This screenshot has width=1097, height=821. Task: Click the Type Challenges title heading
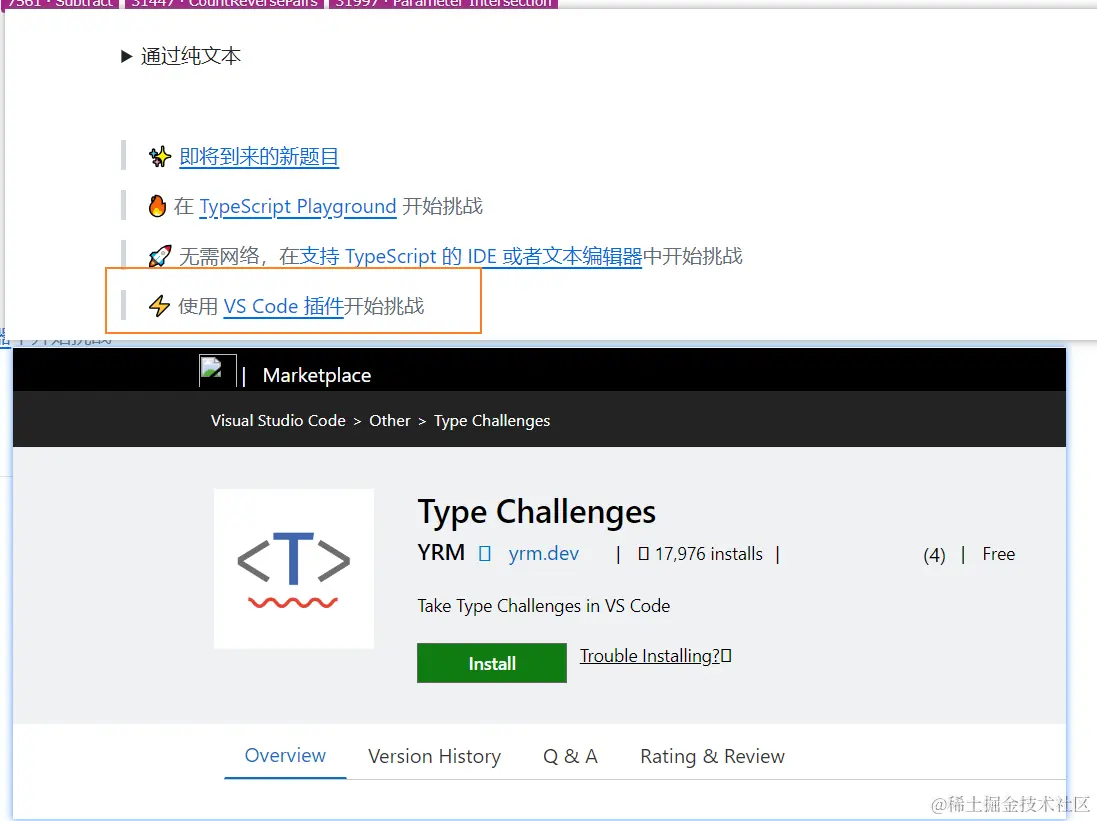click(537, 512)
